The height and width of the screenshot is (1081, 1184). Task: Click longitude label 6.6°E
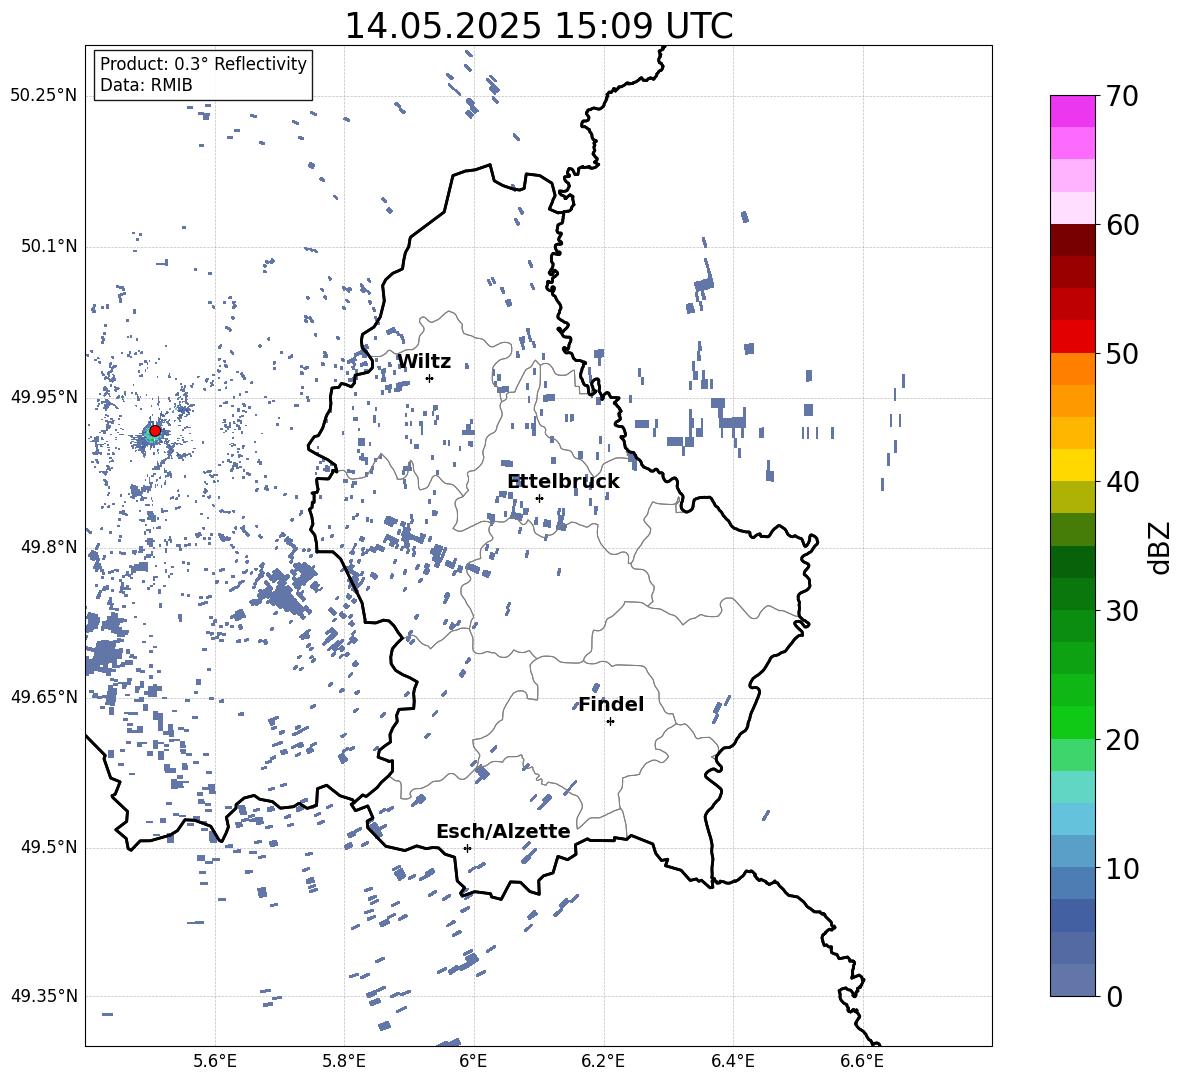pyautogui.click(x=862, y=1061)
